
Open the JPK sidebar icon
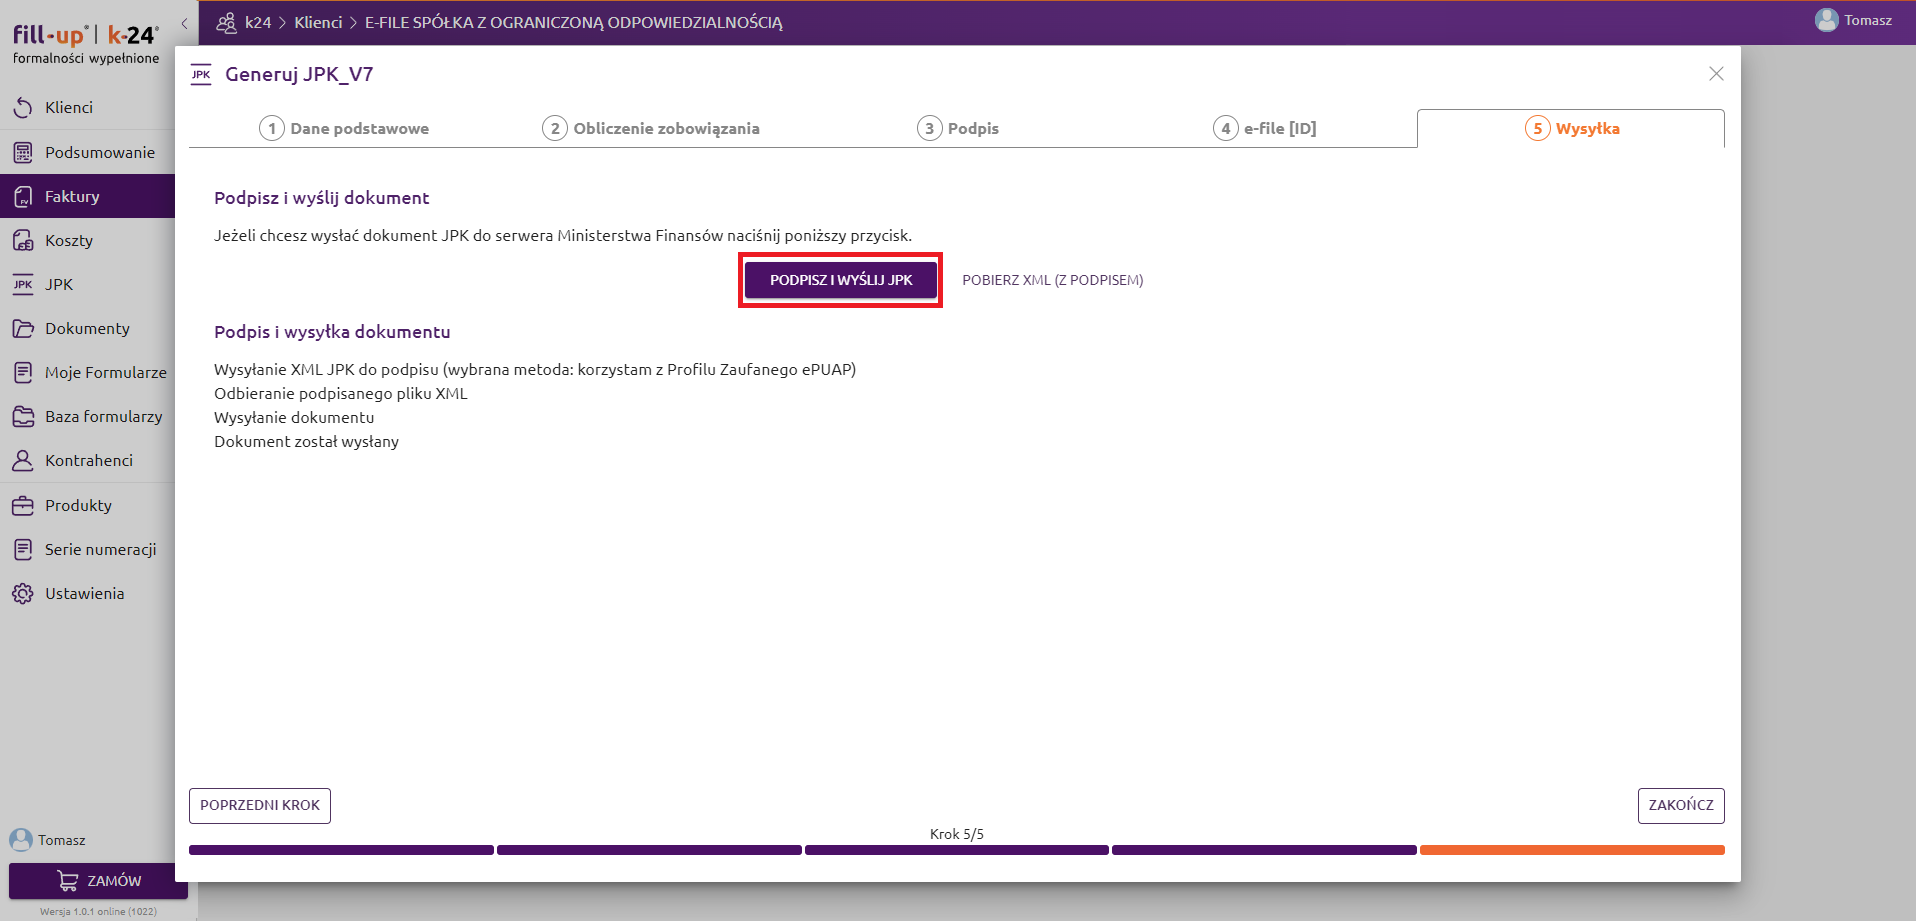pyautogui.click(x=23, y=285)
